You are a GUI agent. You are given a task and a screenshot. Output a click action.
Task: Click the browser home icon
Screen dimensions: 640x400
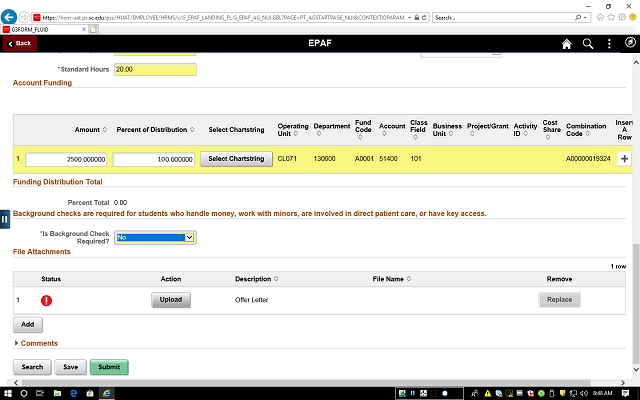tap(600, 17)
